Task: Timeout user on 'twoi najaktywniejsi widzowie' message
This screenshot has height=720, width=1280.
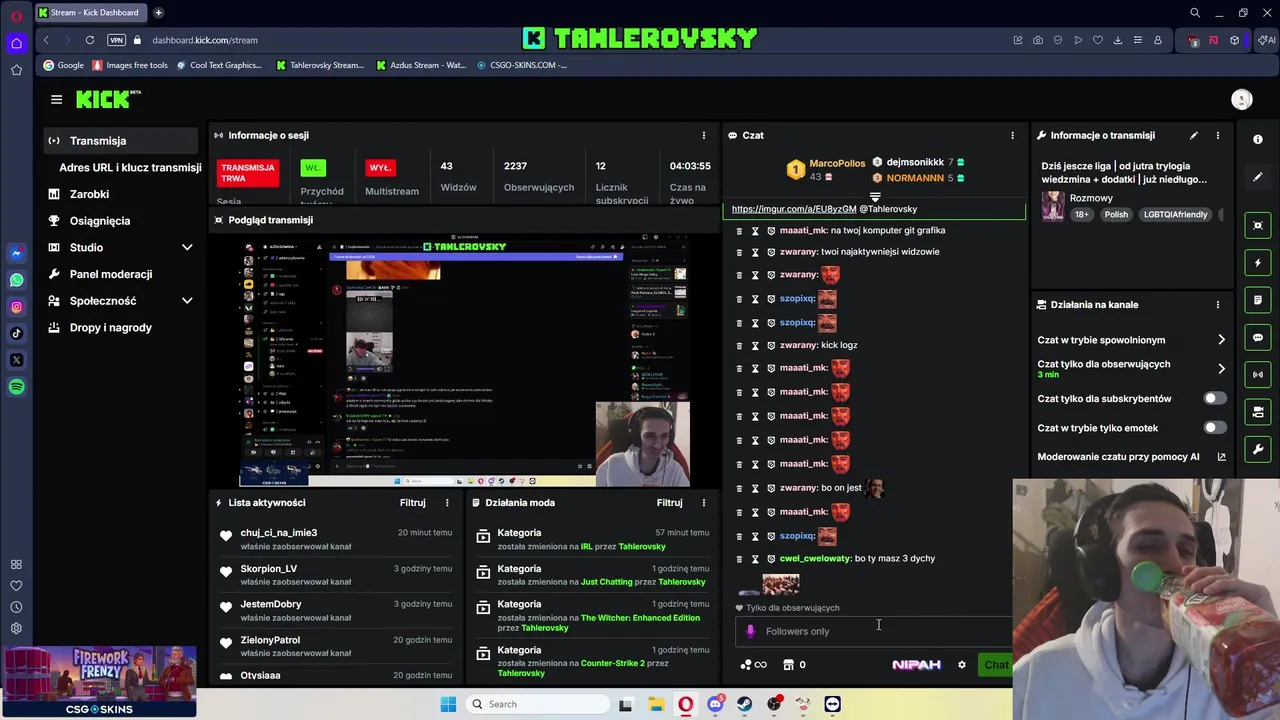Action: [x=755, y=252]
